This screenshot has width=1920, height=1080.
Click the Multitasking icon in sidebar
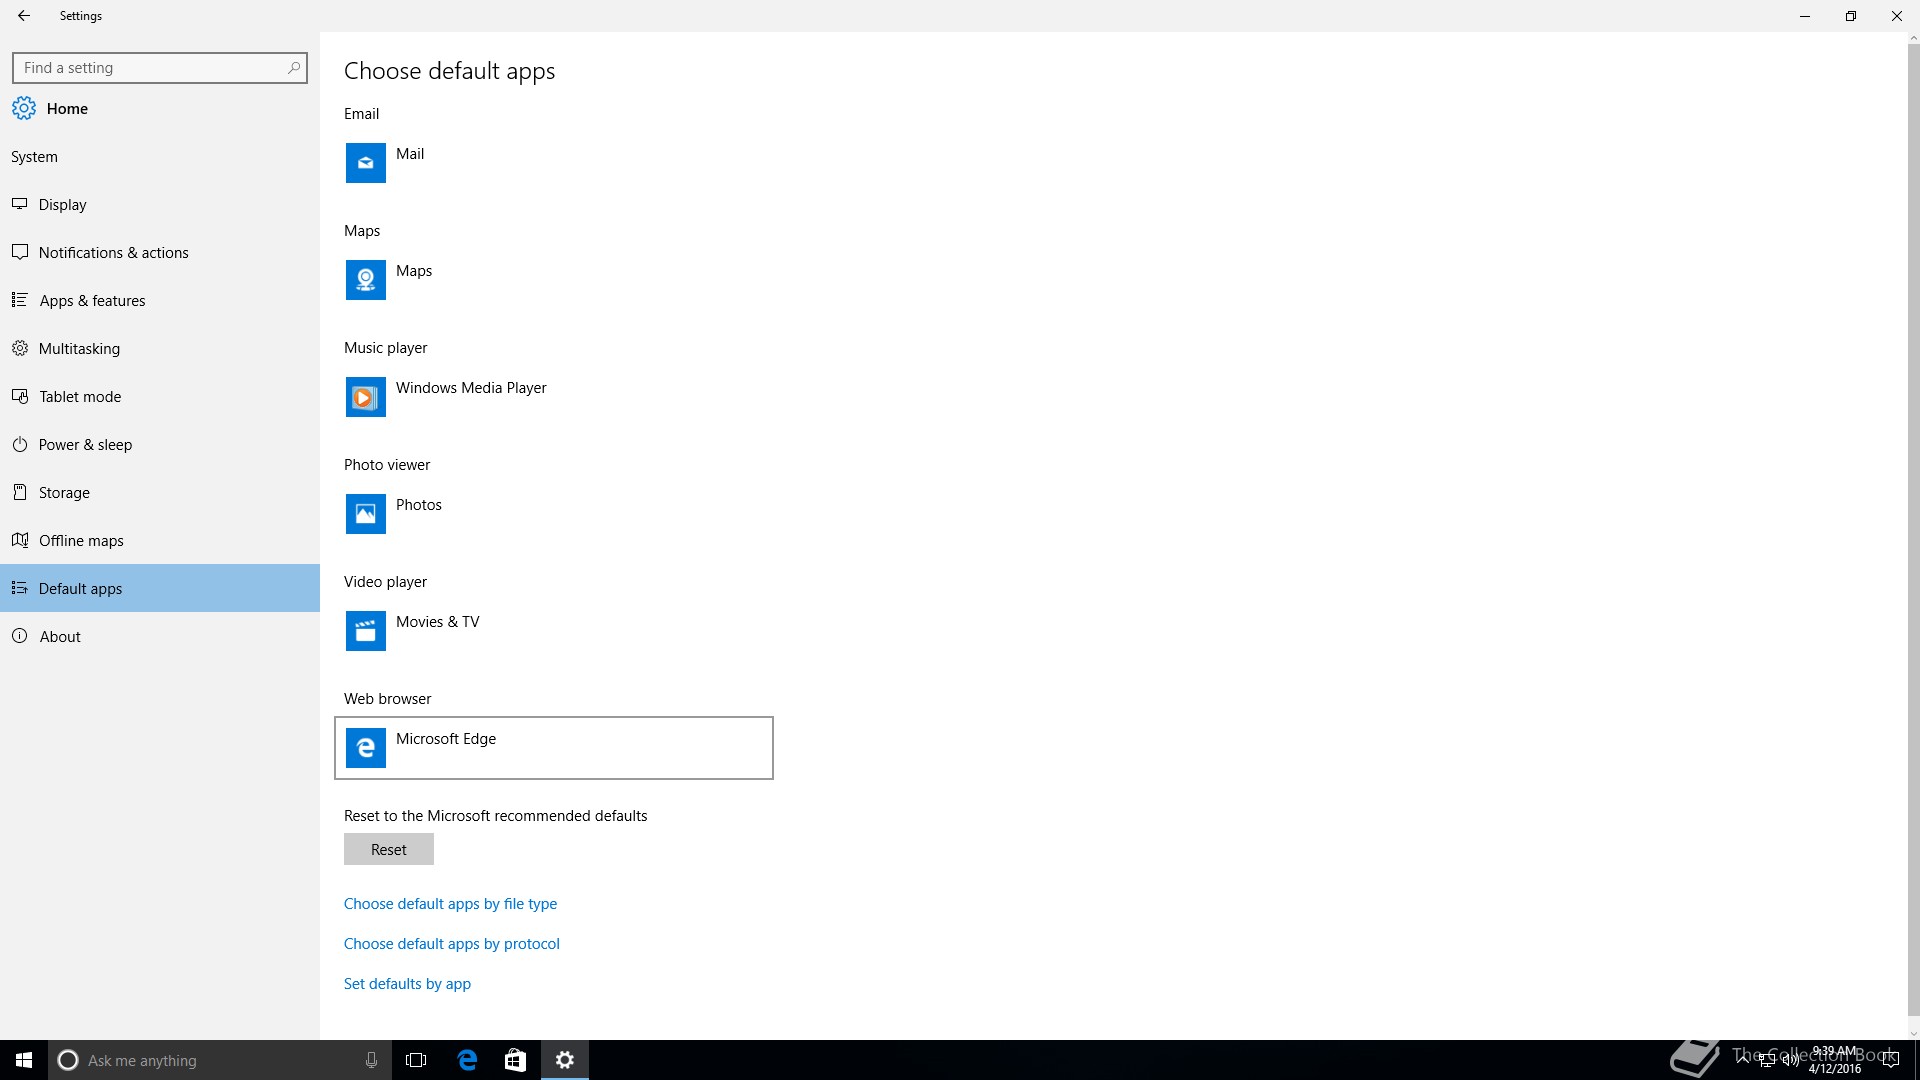[19, 348]
